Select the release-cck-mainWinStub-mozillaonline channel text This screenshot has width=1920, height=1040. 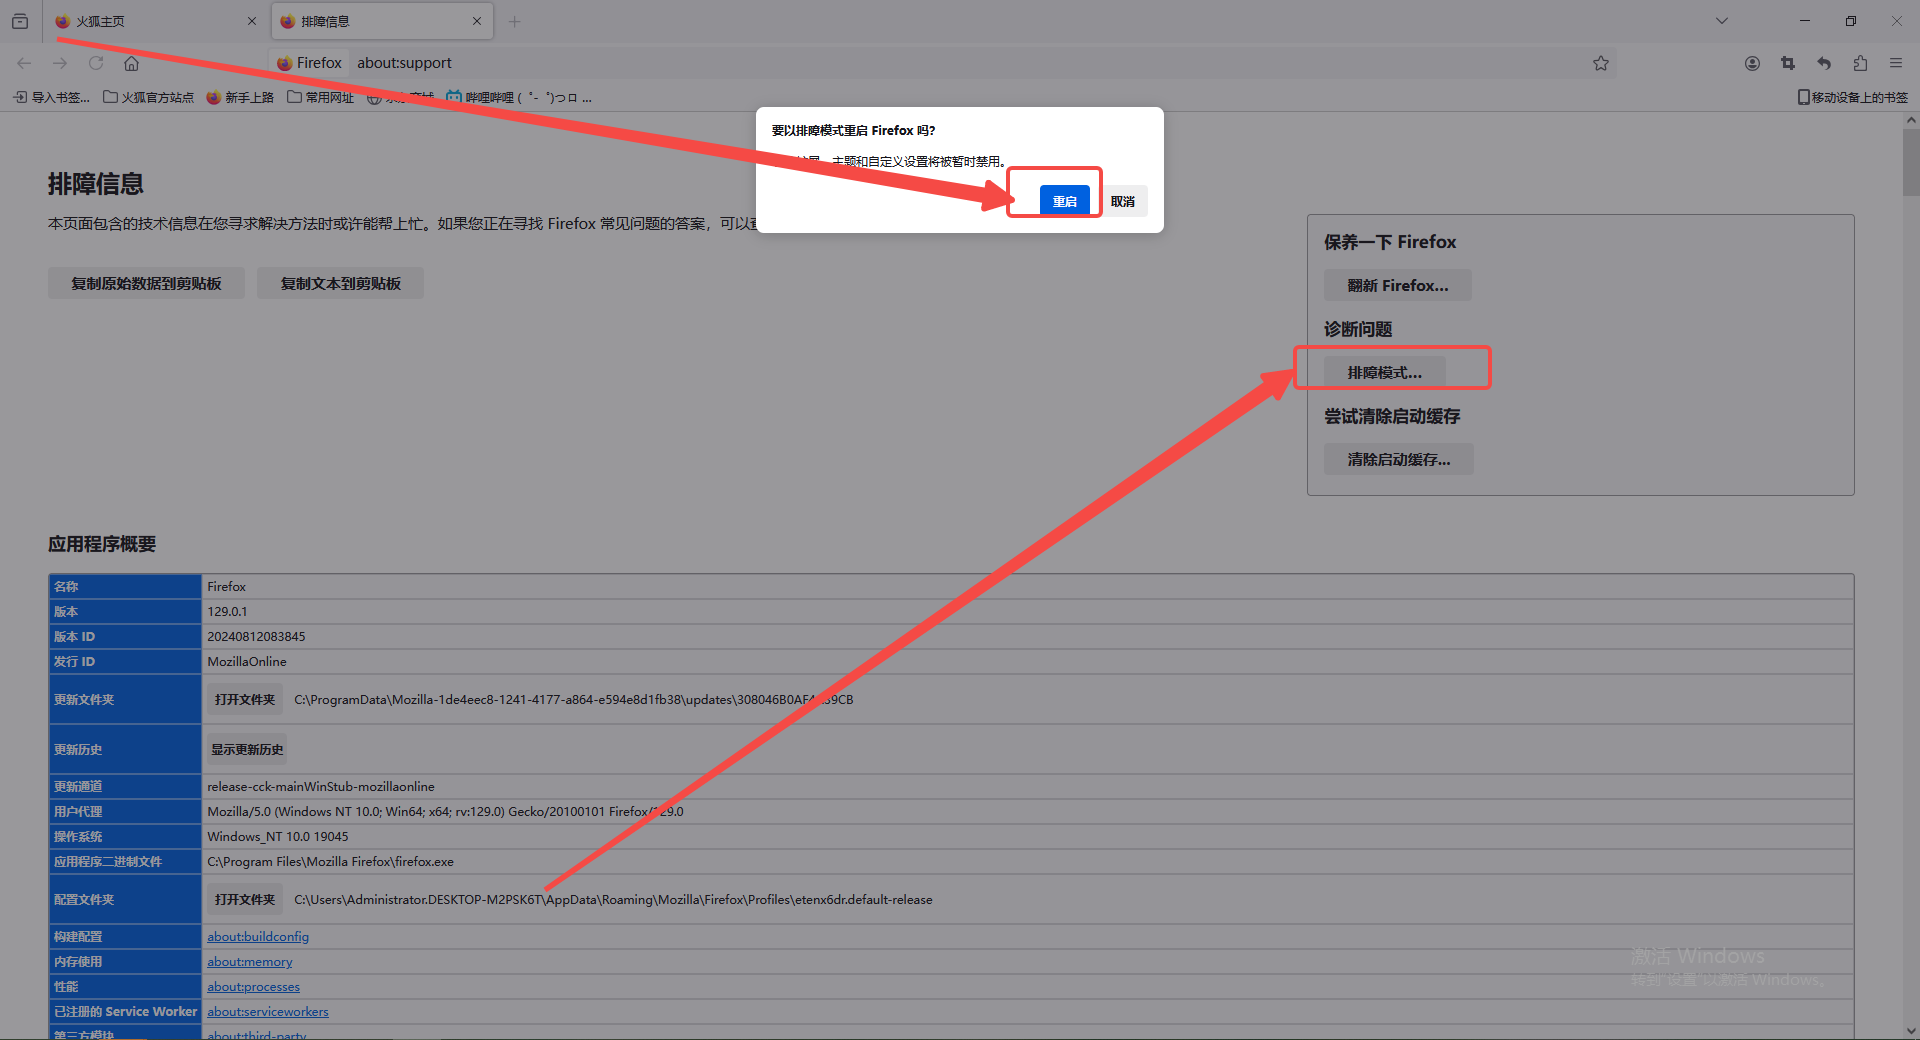pyautogui.click(x=321, y=786)
